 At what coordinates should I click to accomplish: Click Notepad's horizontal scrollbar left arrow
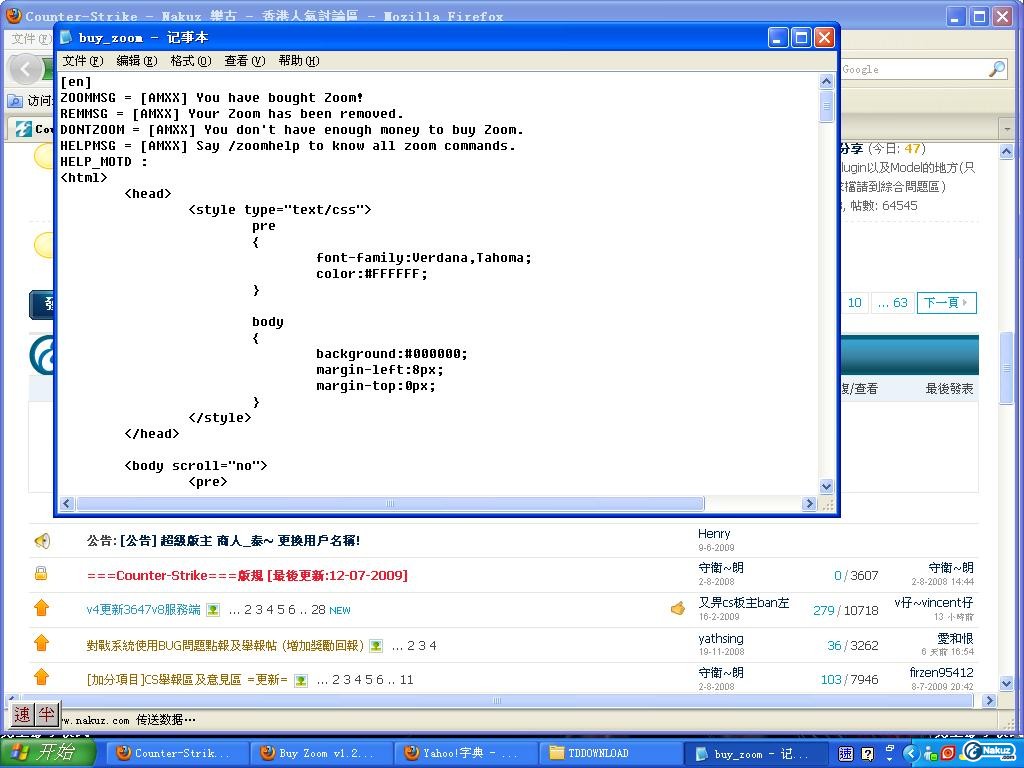[67, 504]
